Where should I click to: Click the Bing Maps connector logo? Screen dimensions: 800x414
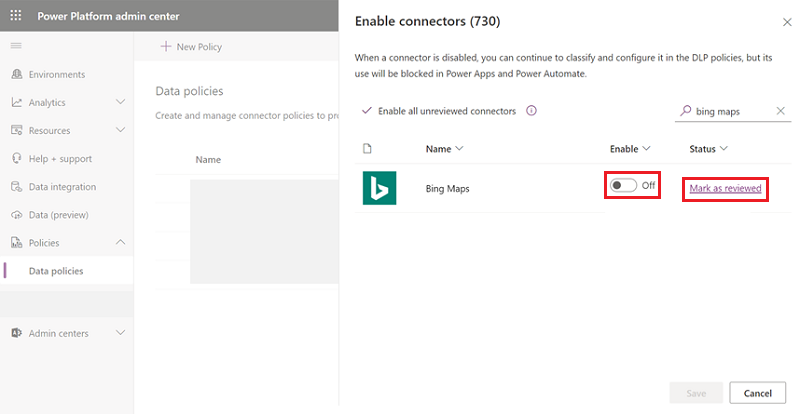pyautogui.click(x=379, y=188)
